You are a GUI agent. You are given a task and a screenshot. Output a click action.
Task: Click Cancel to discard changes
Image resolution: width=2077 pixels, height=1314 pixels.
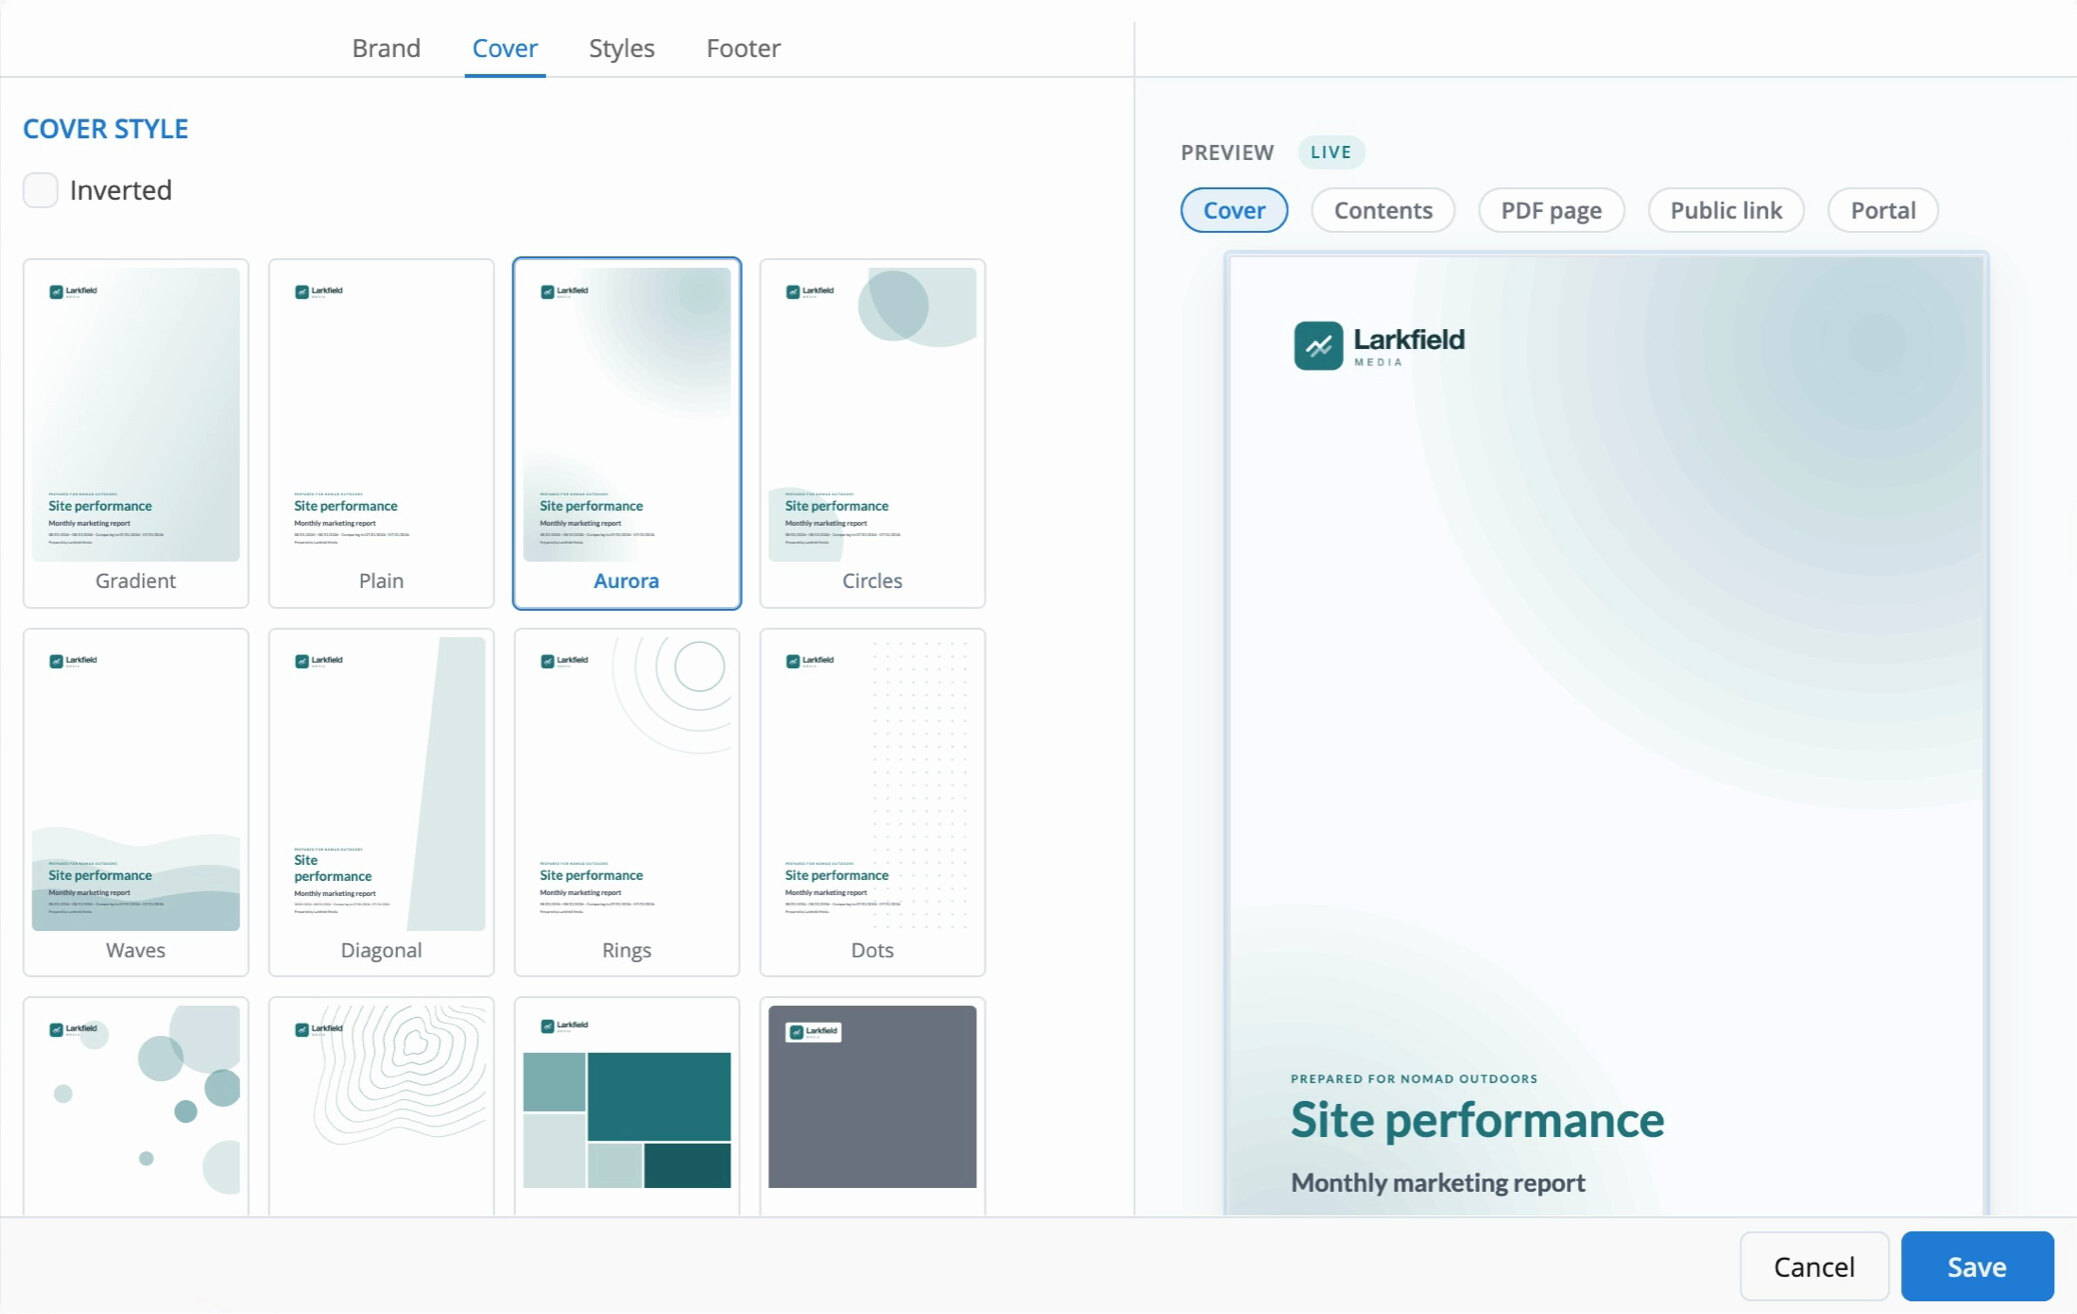click(x=1814, y=1266)
